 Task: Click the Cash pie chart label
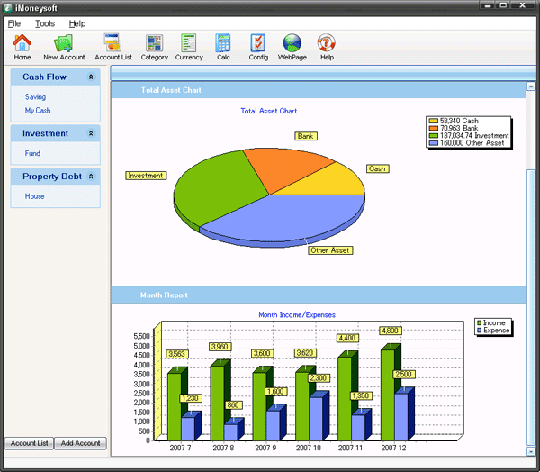click(377, 169)
